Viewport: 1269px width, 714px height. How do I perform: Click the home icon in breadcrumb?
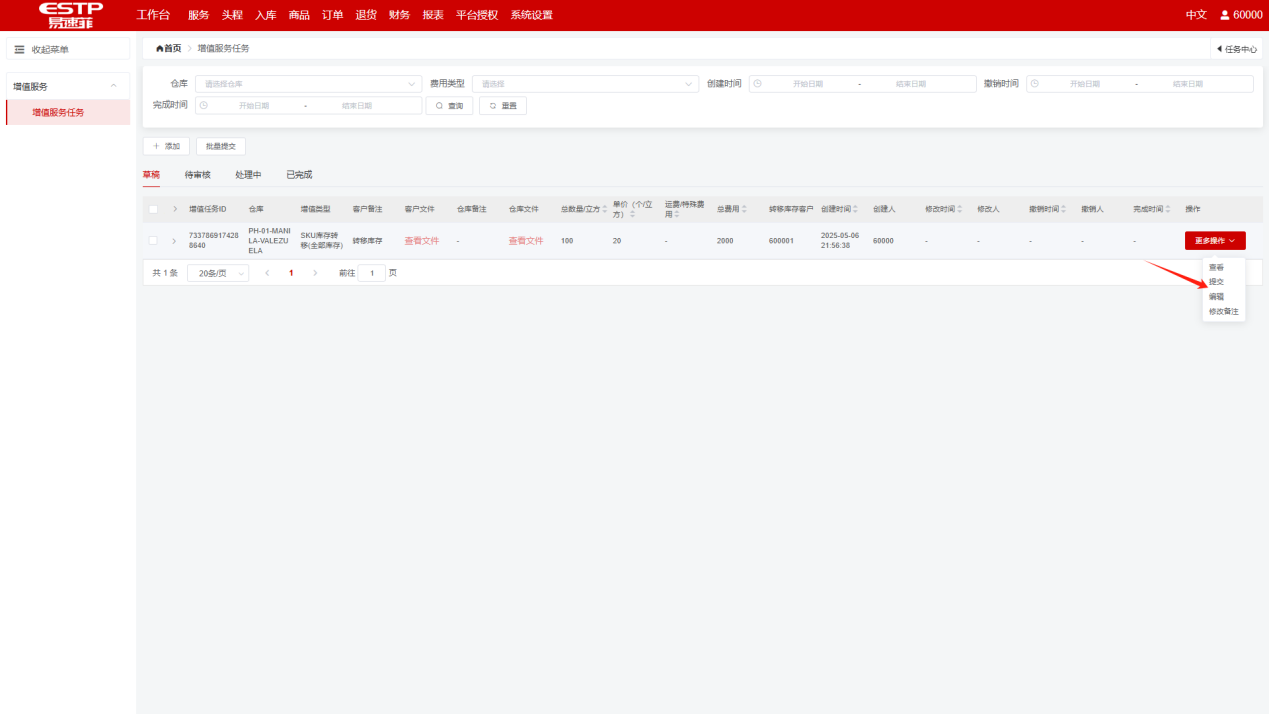[160, 48]
